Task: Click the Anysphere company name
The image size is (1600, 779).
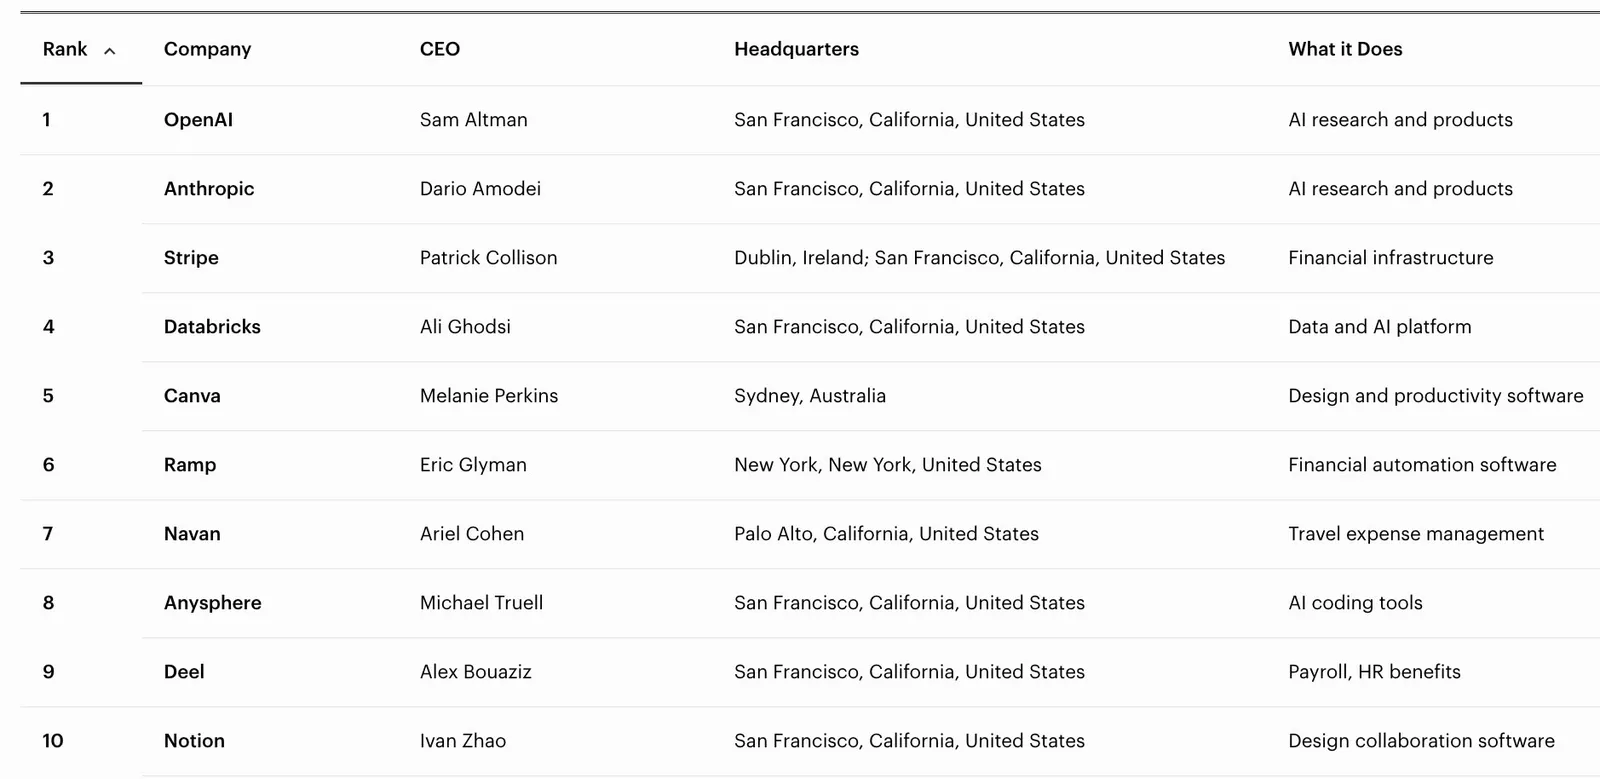Action: click(x=213, y=603)
